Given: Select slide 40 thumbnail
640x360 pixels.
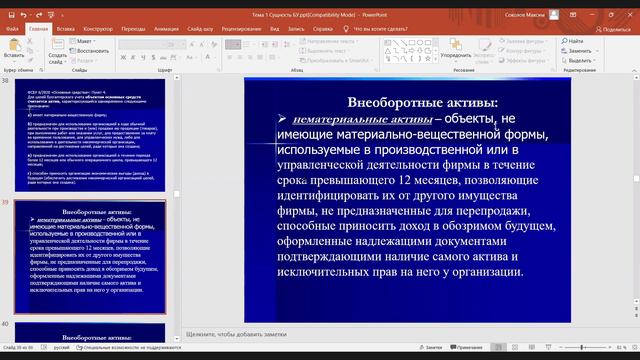Looking at the screenshot, I should click(90, 333).
